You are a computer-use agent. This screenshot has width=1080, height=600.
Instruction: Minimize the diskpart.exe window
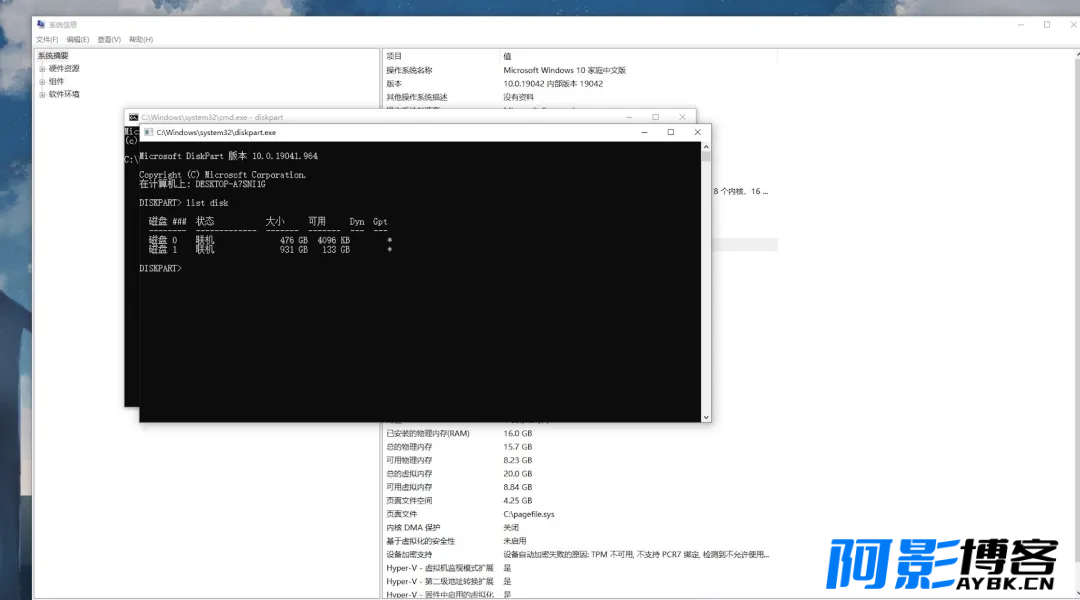645,132
